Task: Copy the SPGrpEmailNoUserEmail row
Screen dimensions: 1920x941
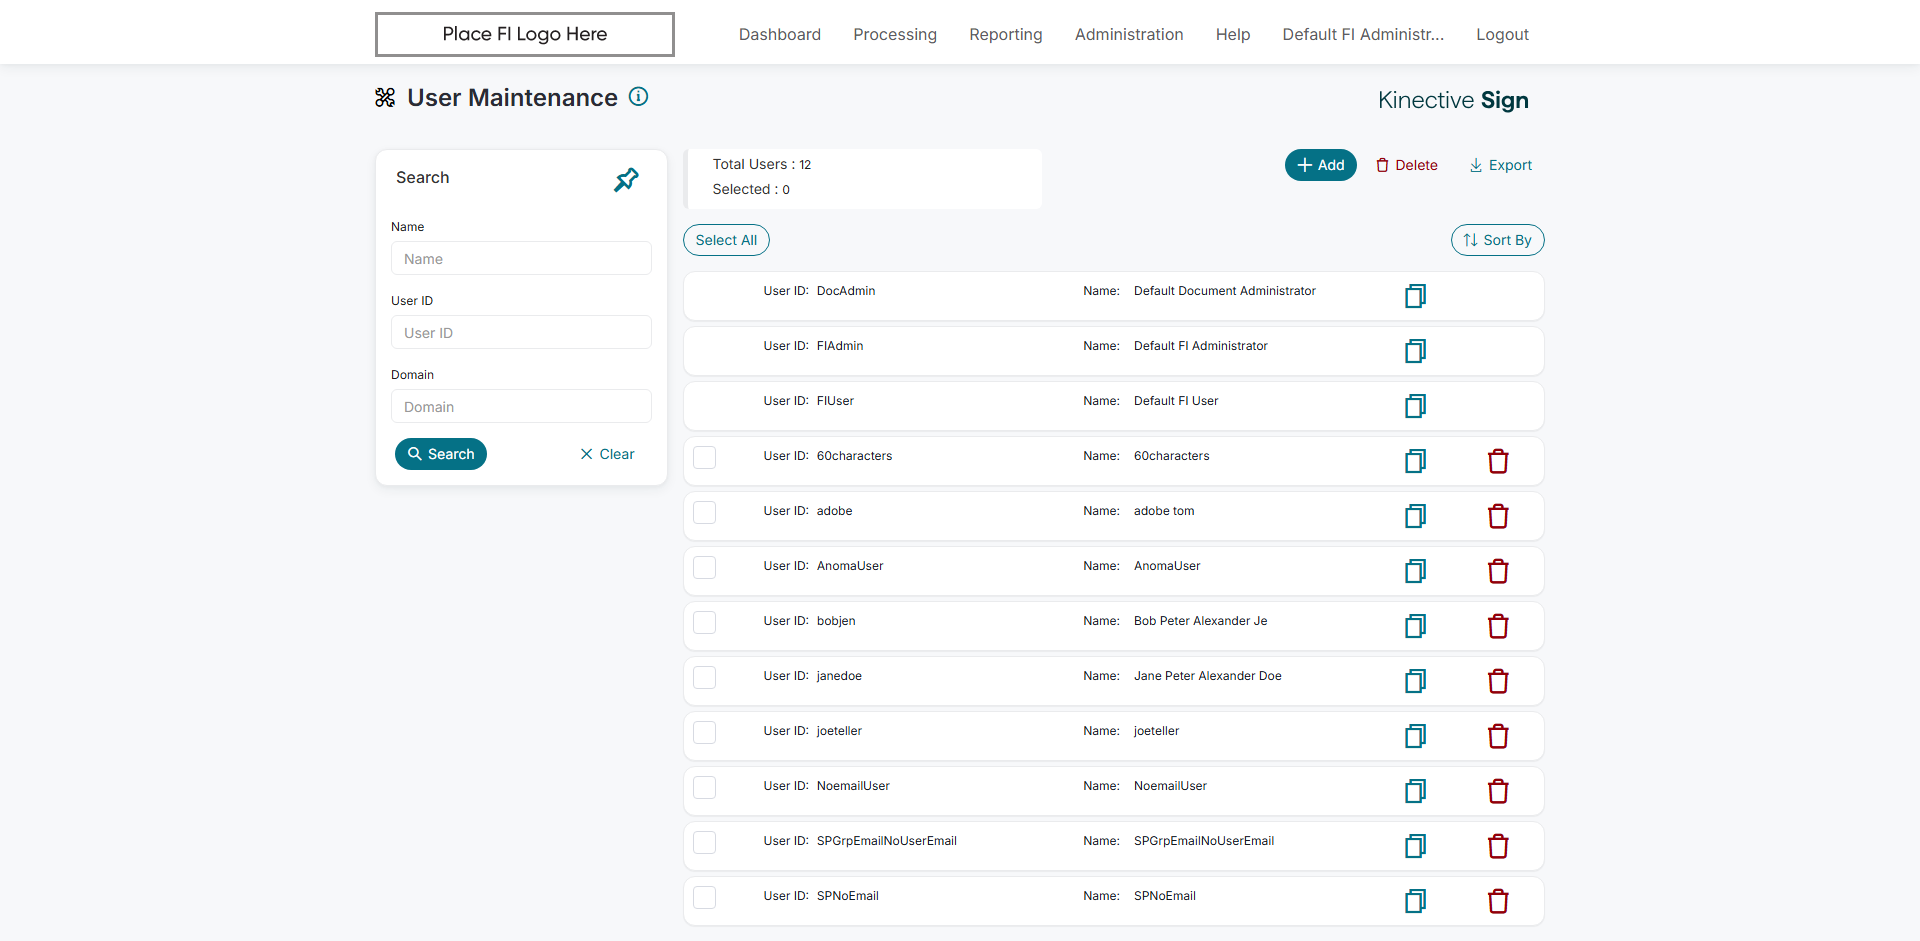Action: [1415, 846]
